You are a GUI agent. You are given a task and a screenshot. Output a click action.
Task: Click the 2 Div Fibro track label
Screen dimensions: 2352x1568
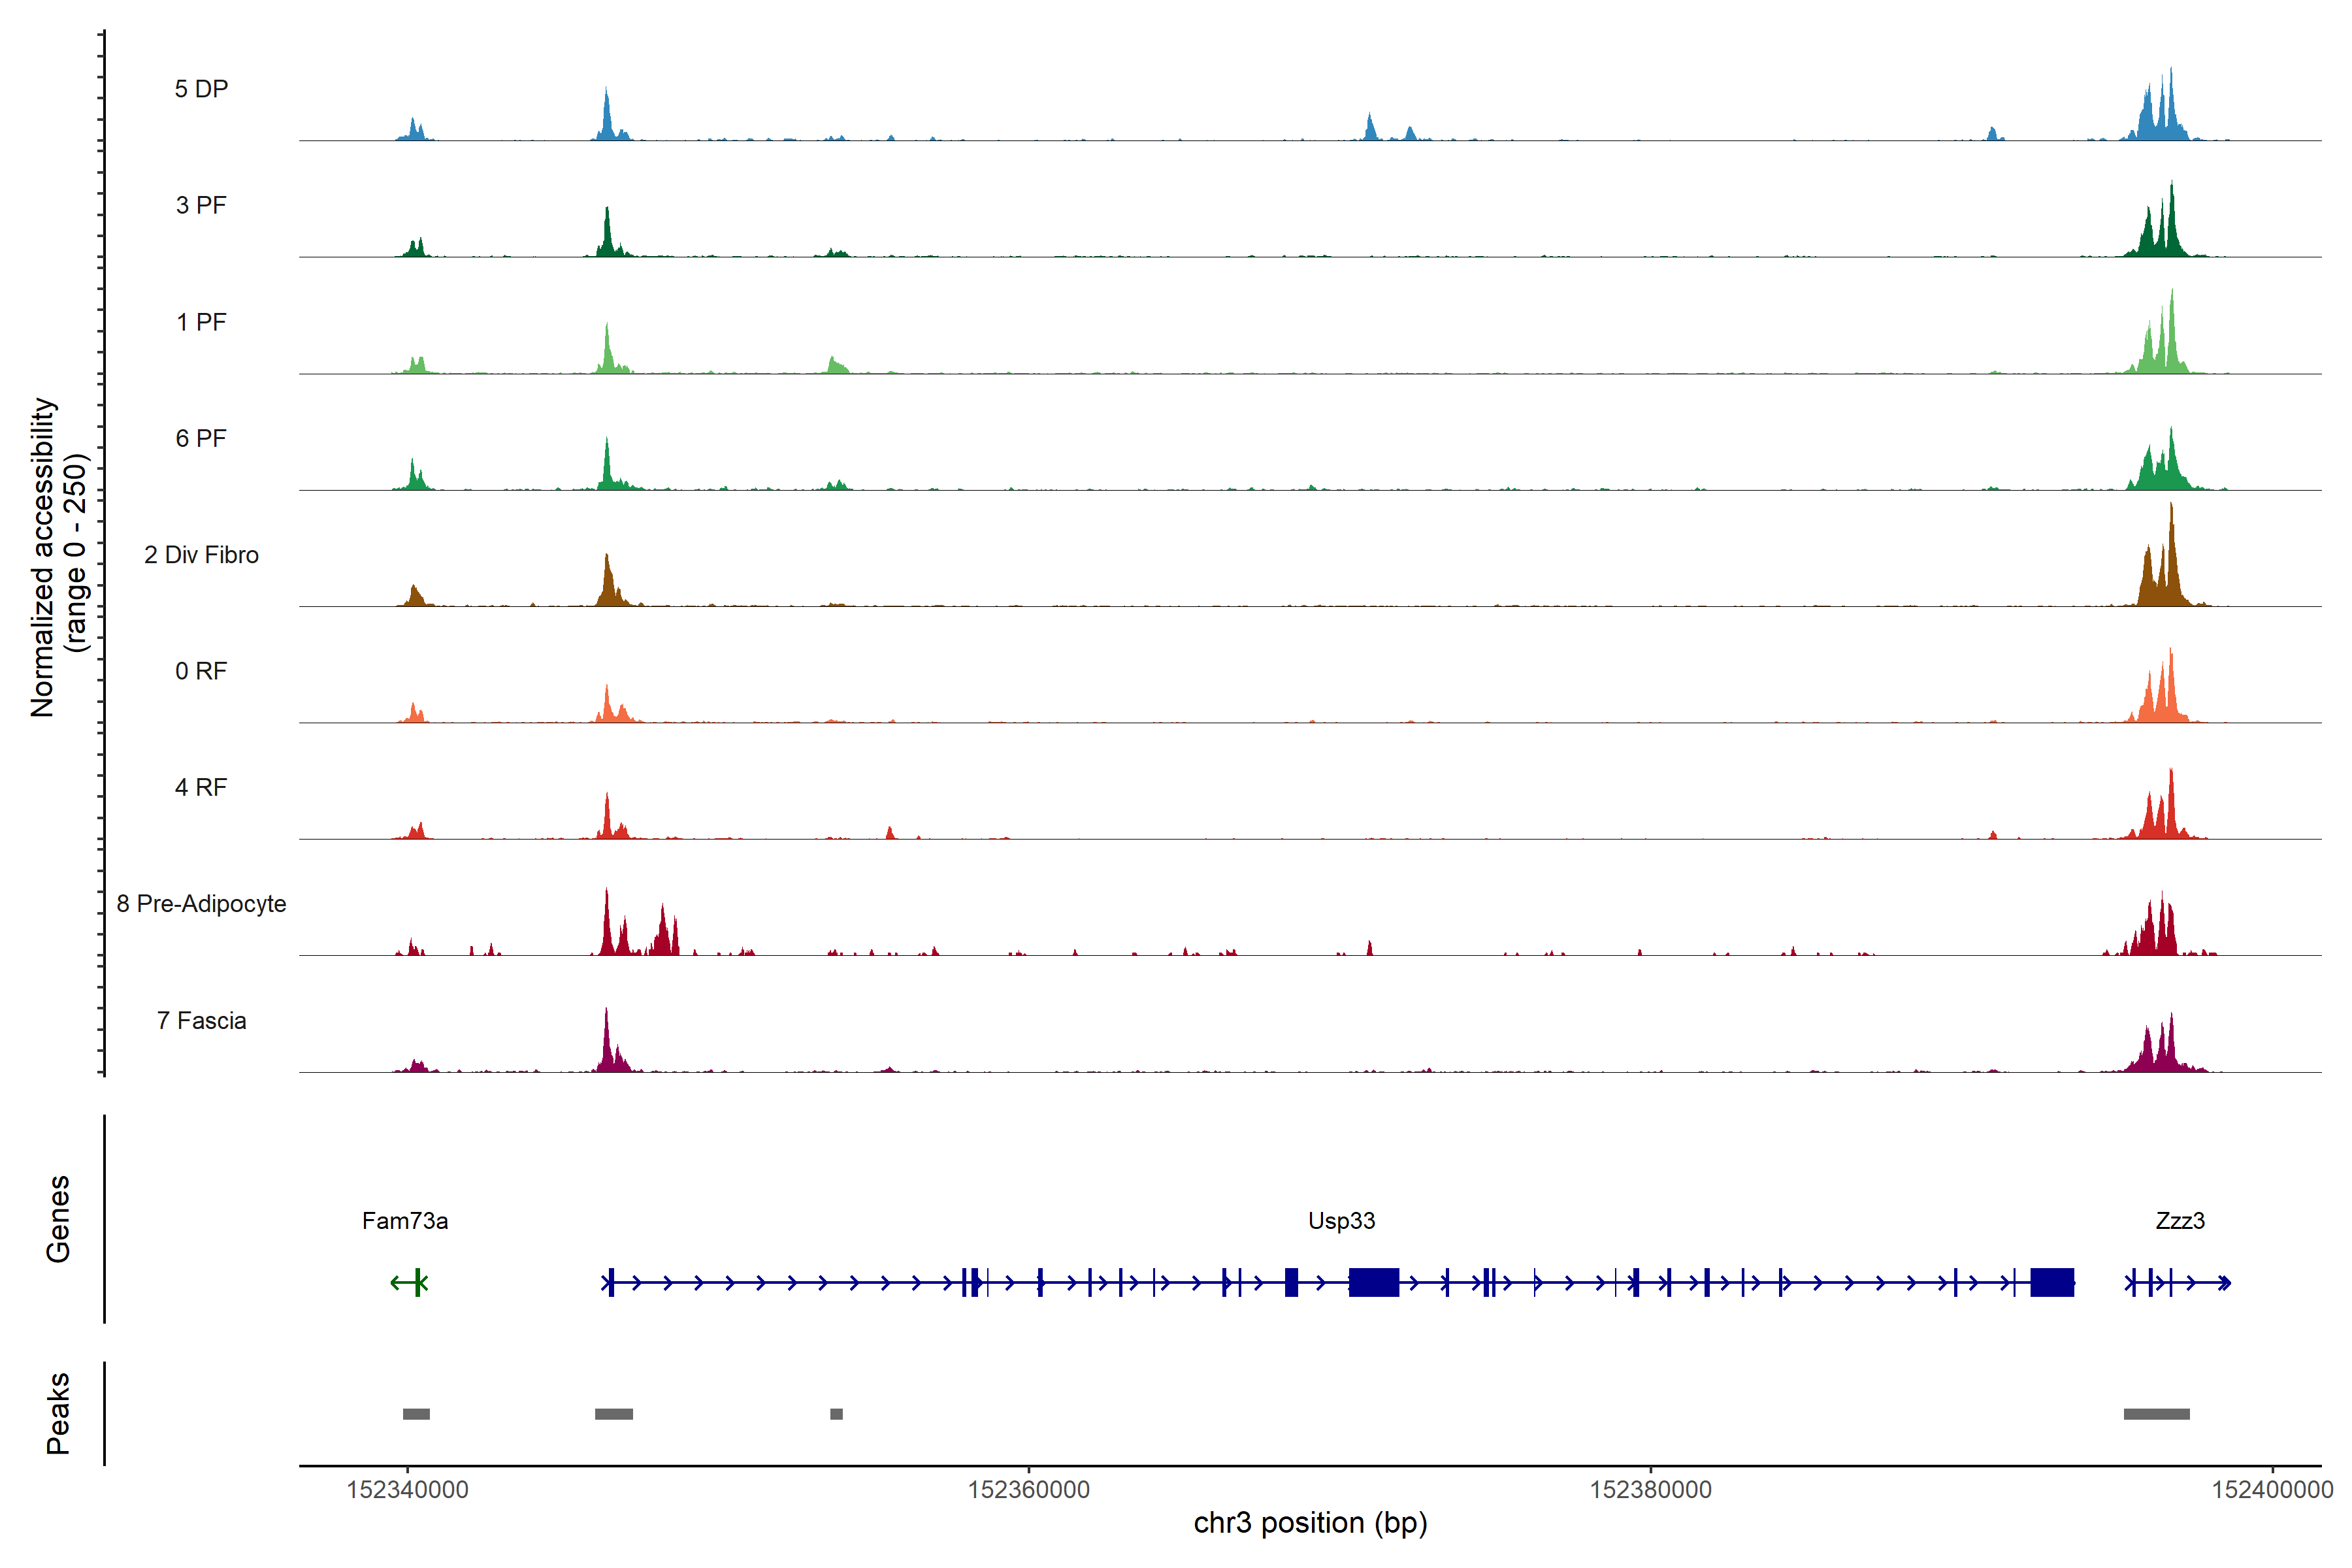201,555
